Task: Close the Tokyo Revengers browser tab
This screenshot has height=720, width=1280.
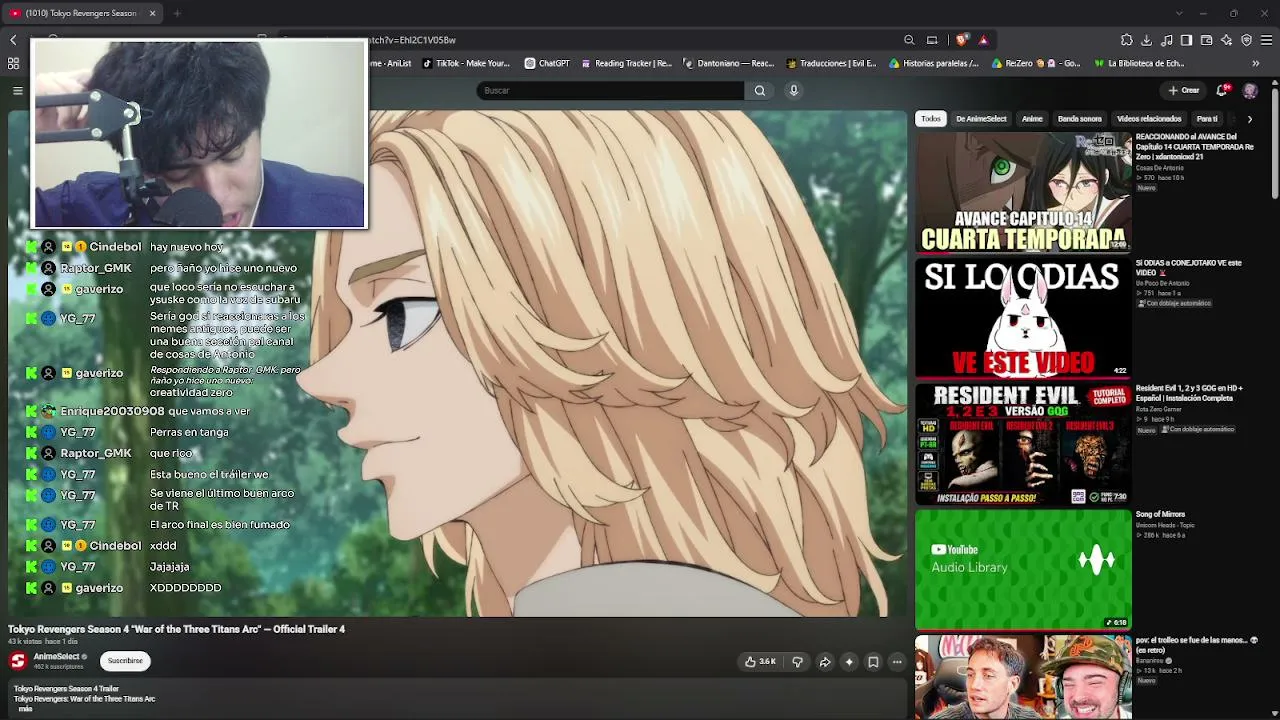Action: pyautogui.click(x=152, y=13)
